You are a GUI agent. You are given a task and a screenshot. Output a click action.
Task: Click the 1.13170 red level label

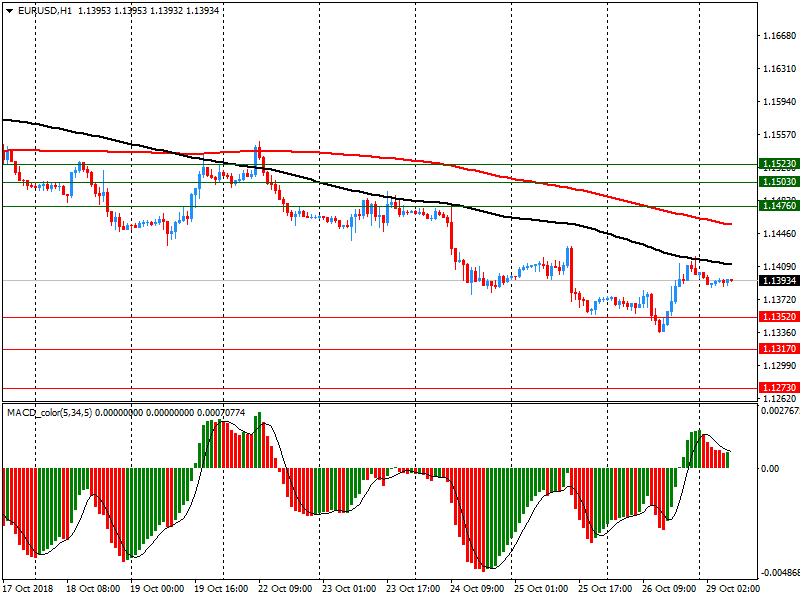pos(779,349)
